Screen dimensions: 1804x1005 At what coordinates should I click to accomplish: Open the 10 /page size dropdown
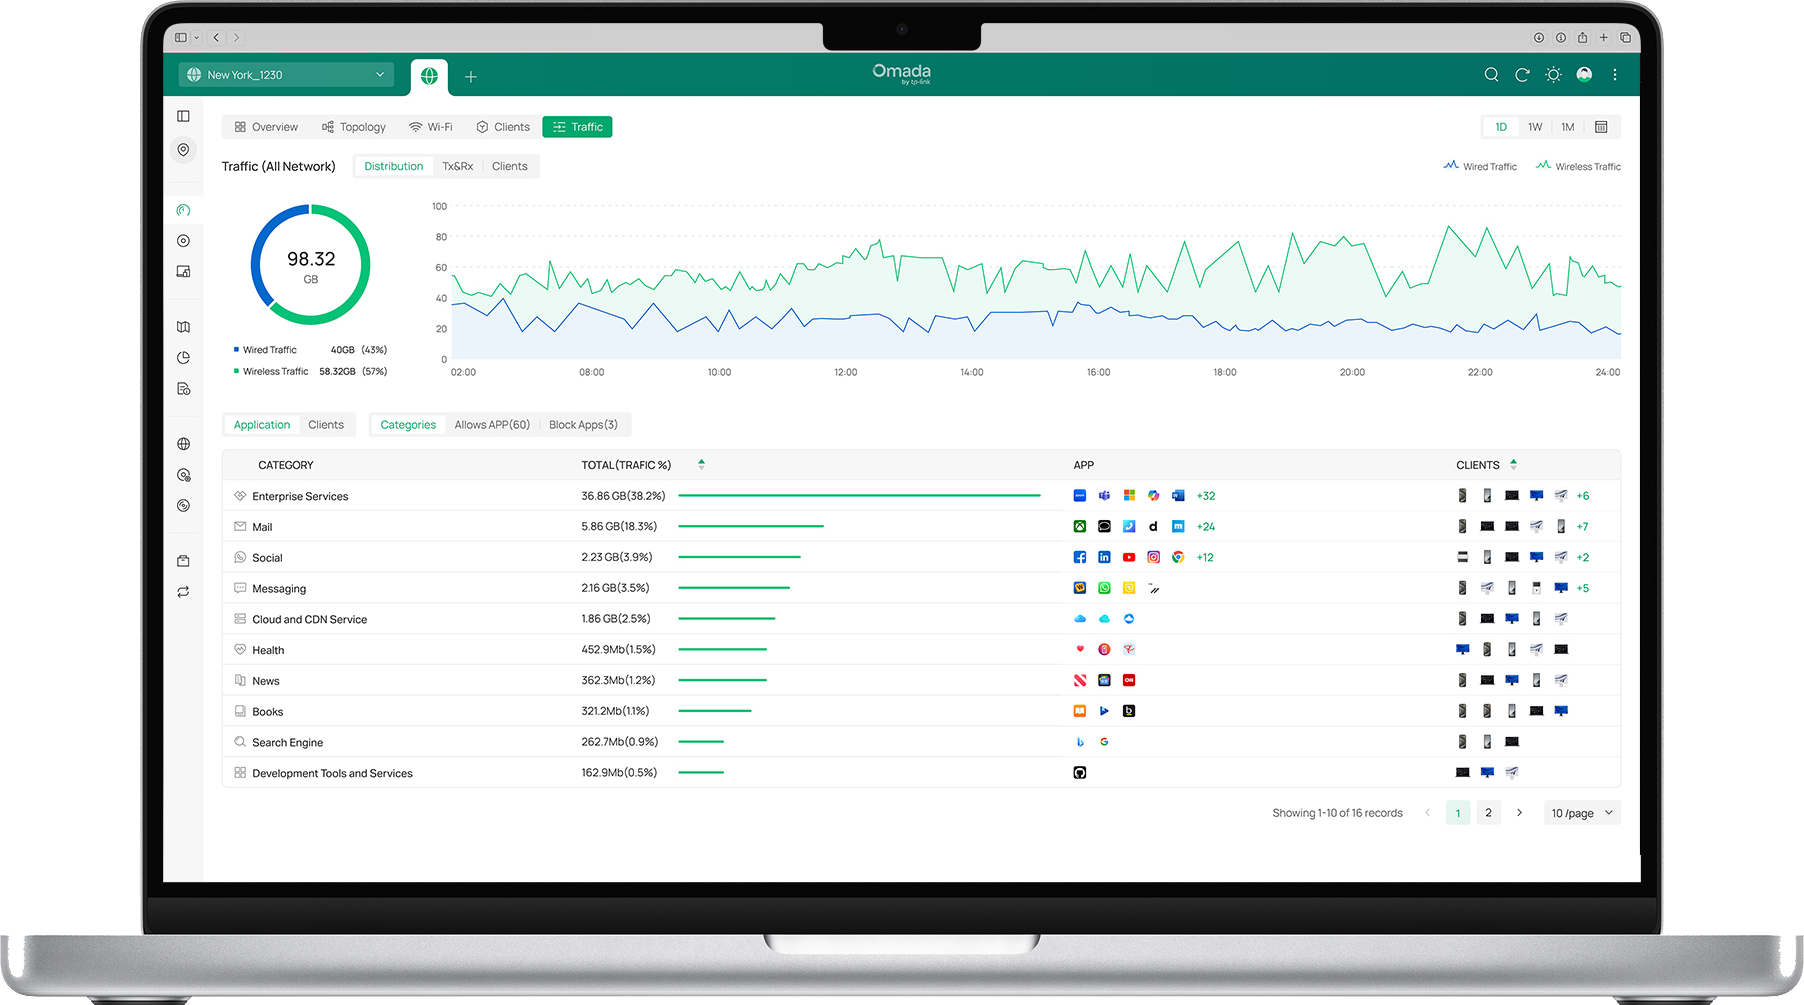tap(1582, 813)
